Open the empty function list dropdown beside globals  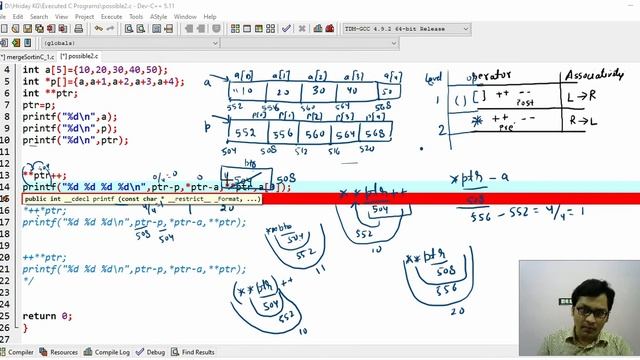coord(310,43)
